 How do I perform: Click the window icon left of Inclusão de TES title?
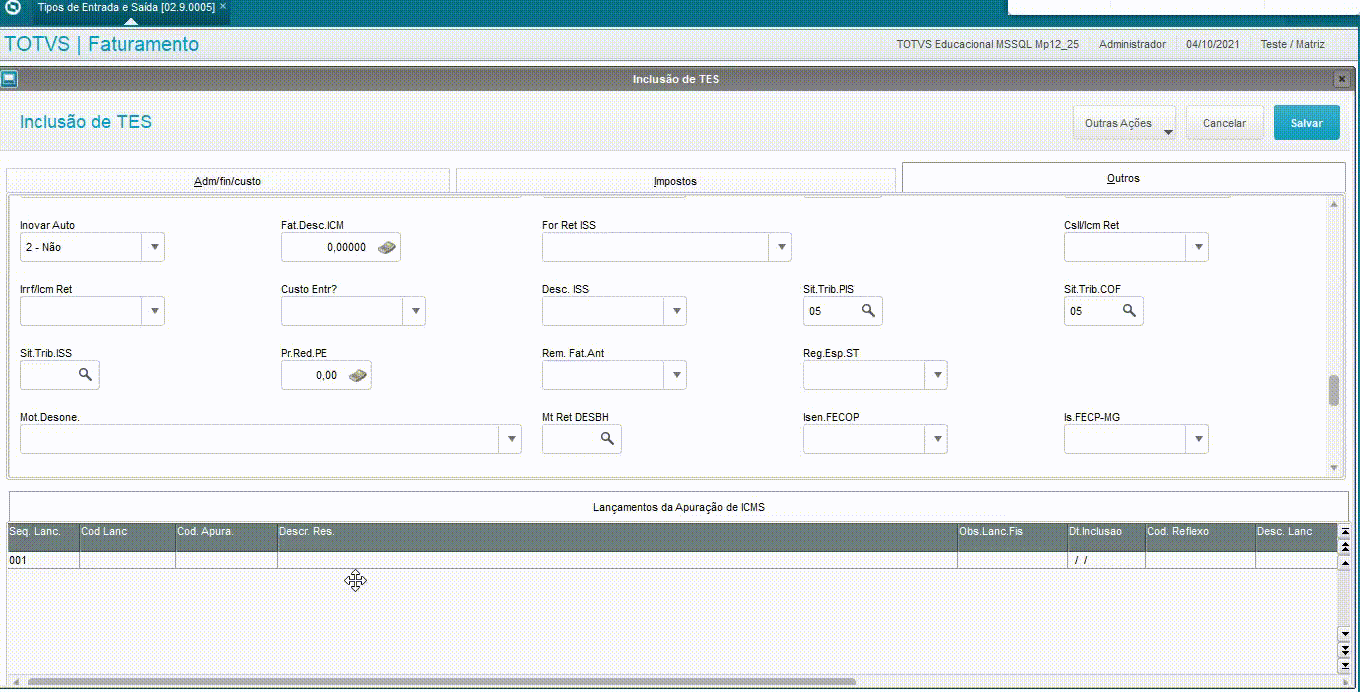coord(9,79)
